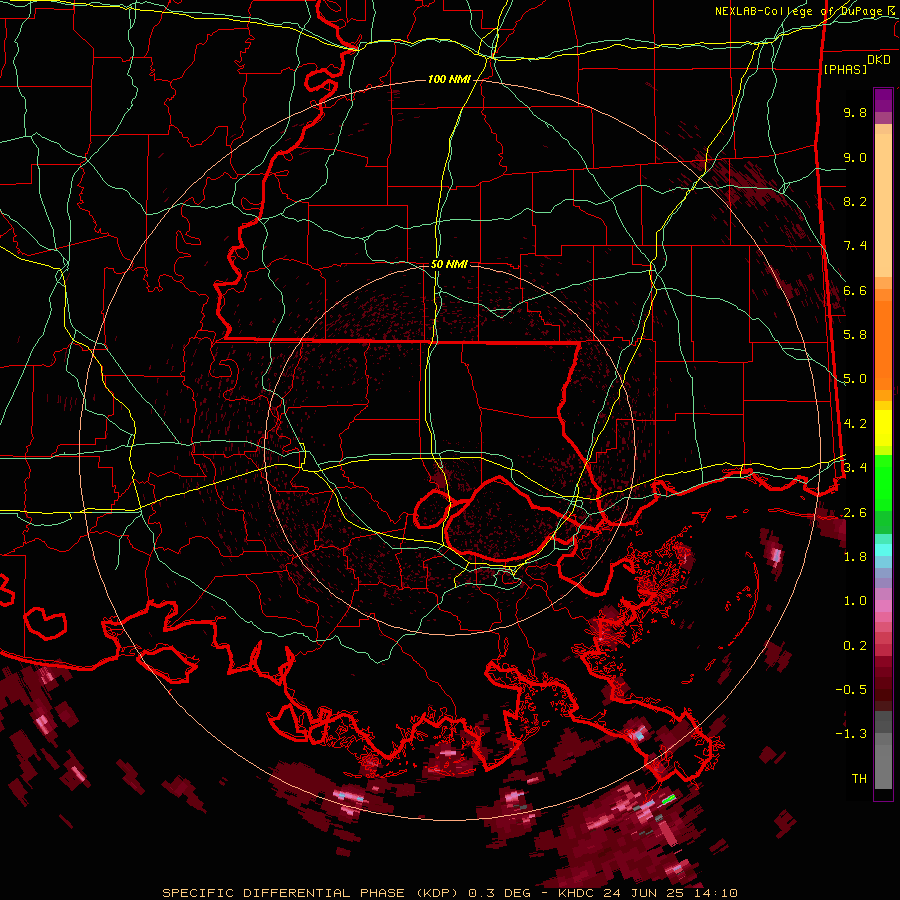Select the yellow segment of the color bar

pos(883,428)
